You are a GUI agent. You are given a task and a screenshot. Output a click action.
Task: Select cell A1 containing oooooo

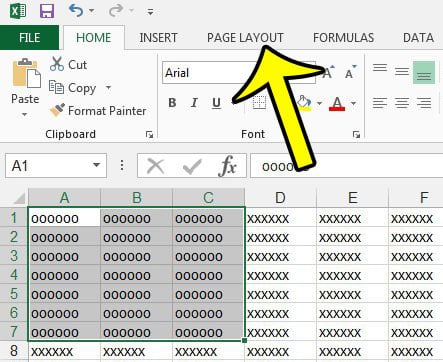64,218
